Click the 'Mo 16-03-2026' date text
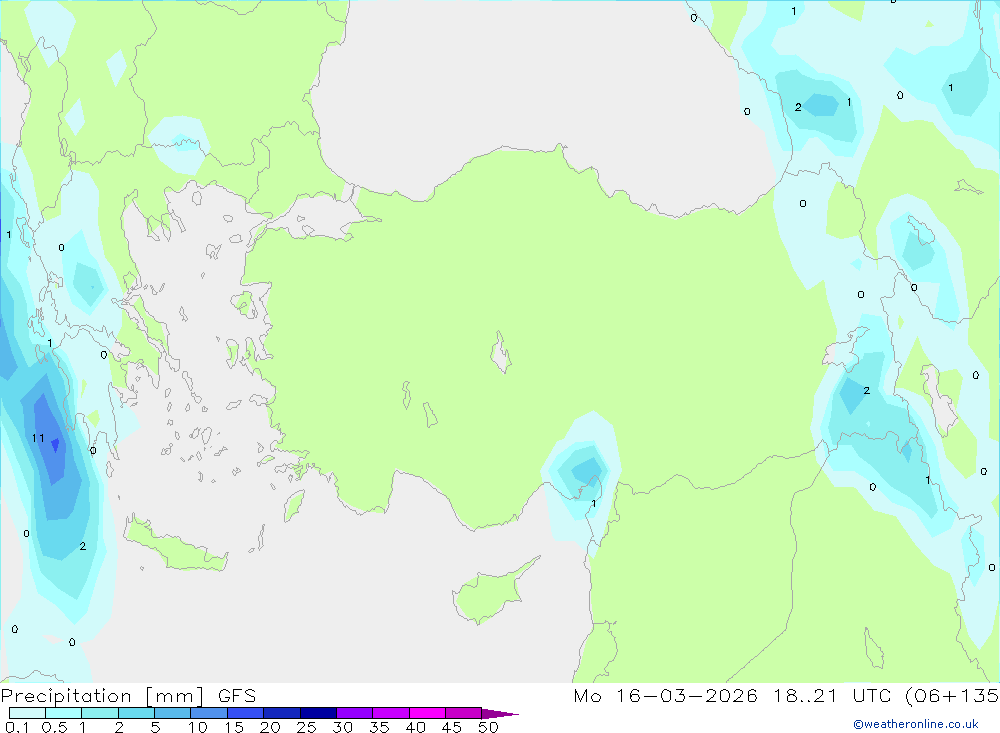The height and width of the screenshot is (733, 1000). [x=665, y=696]
